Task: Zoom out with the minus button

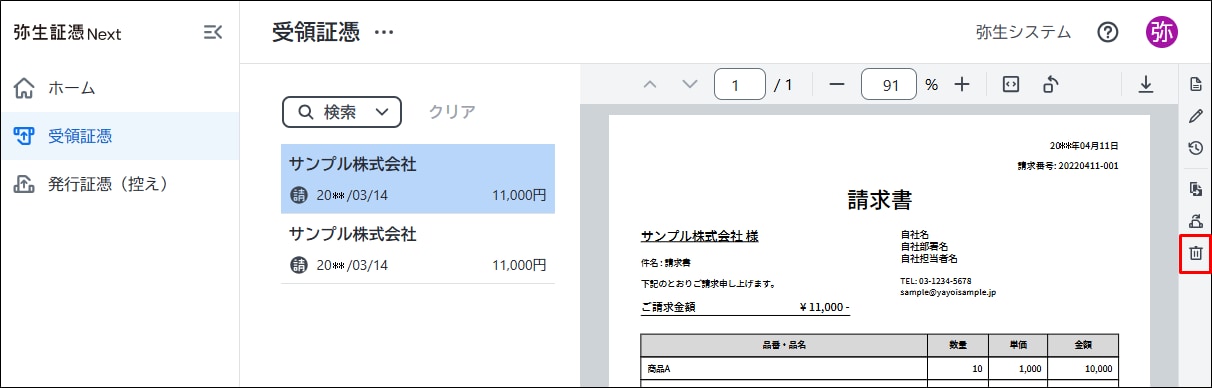Action: (837, 85)
